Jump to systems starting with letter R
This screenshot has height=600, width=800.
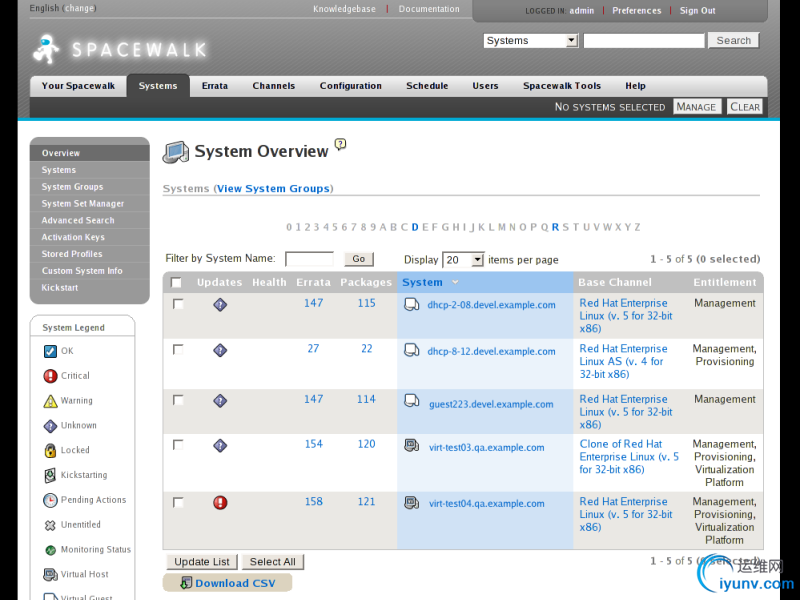[555, 227]
